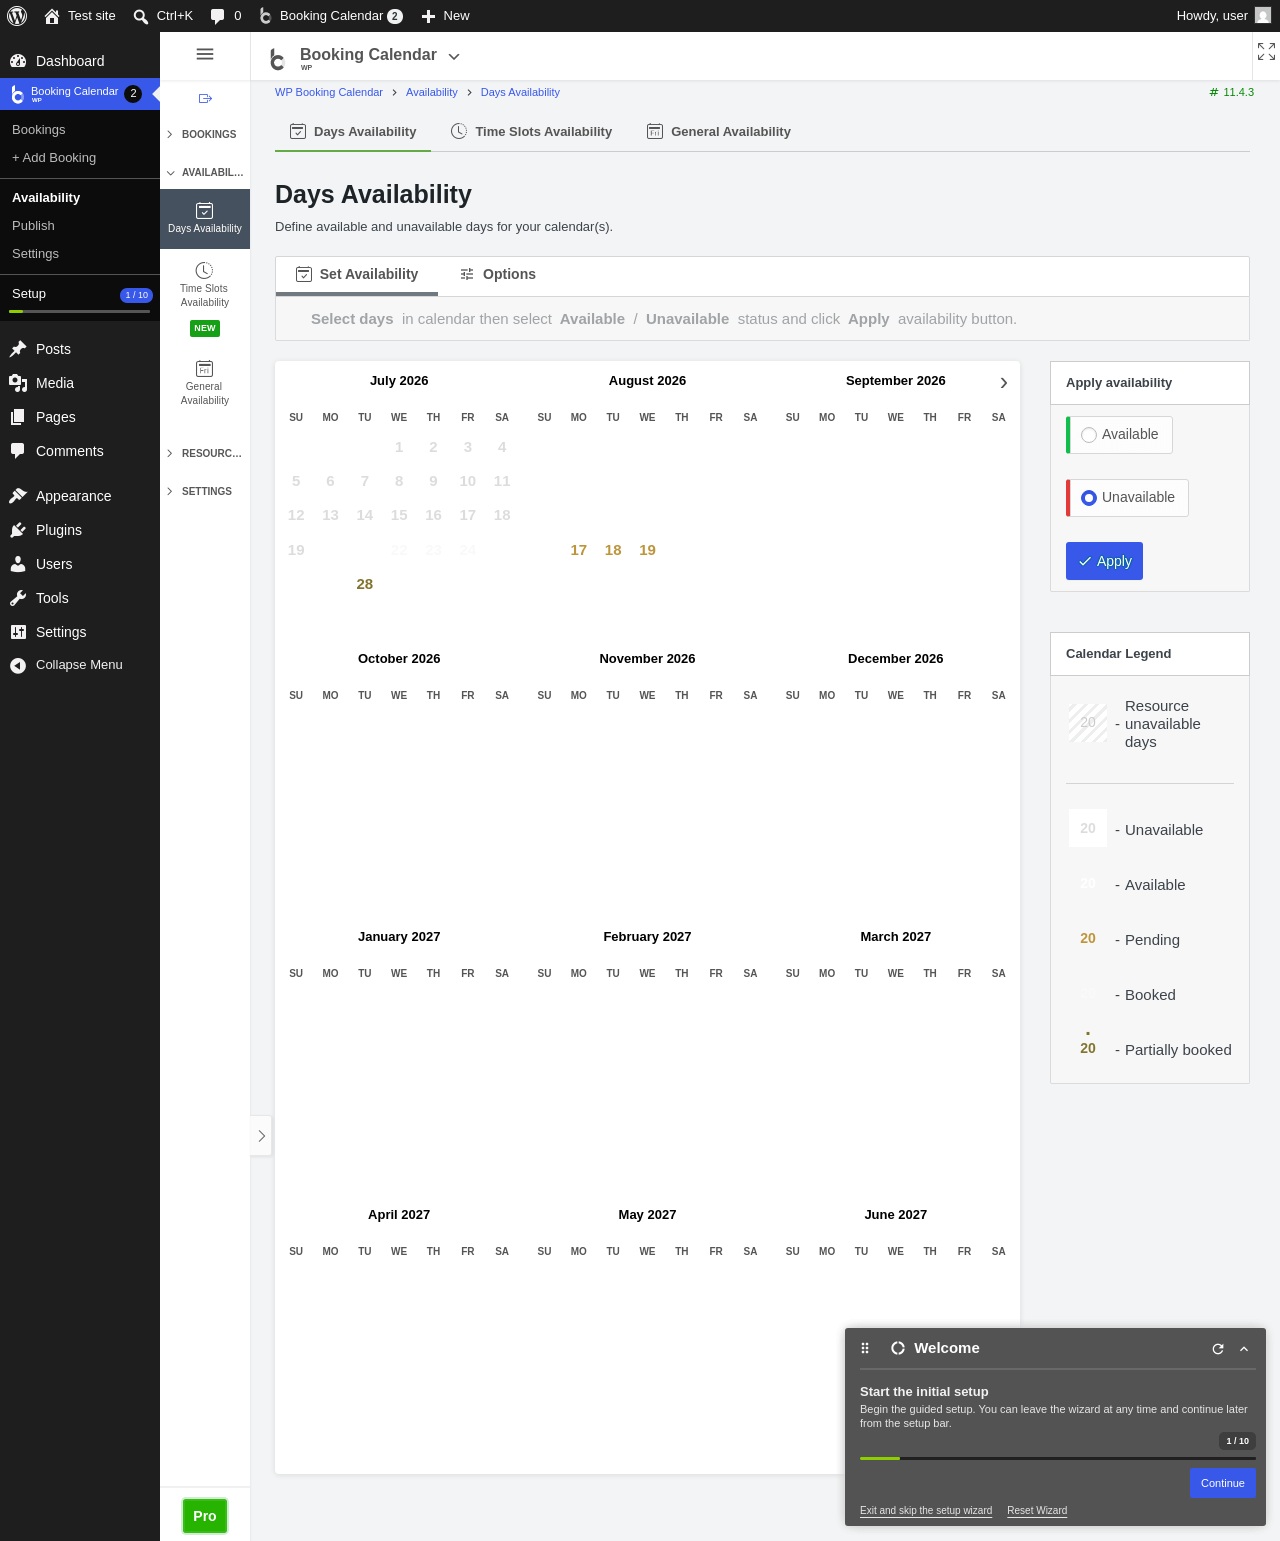This screenshot has width=1280, height=1541.
Task: Open WordPress Settings with sliders icon
Action: pos(80,632)
